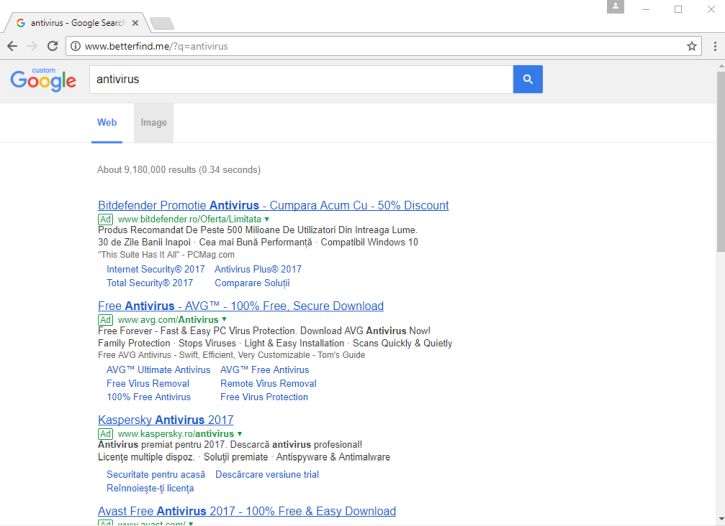725x526 pixels.
Task: View site information icon in address bar
Action: tap(75, 46)
